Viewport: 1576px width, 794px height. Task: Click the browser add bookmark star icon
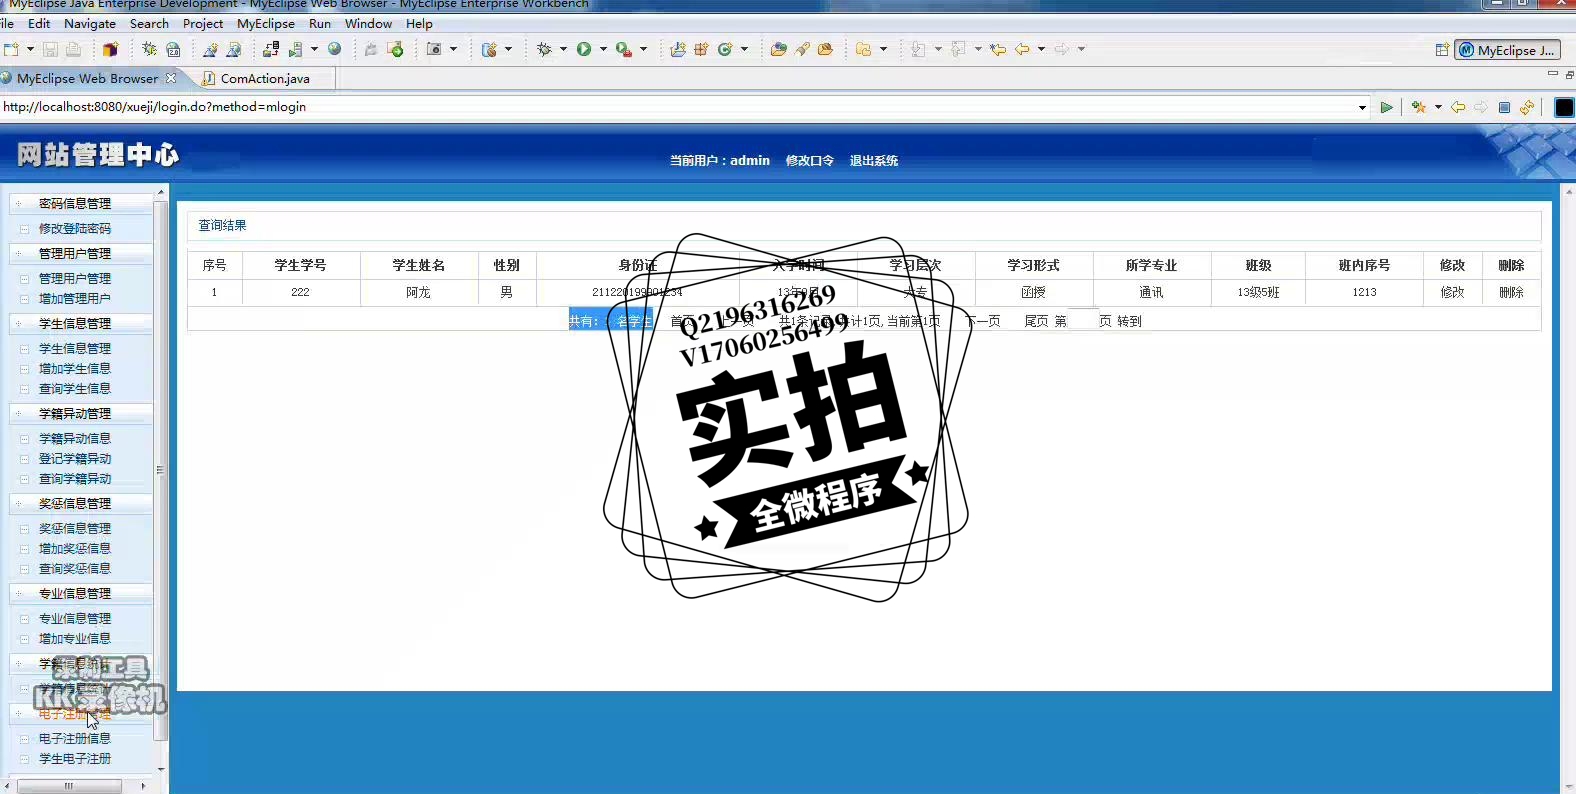pos(1418,108)
